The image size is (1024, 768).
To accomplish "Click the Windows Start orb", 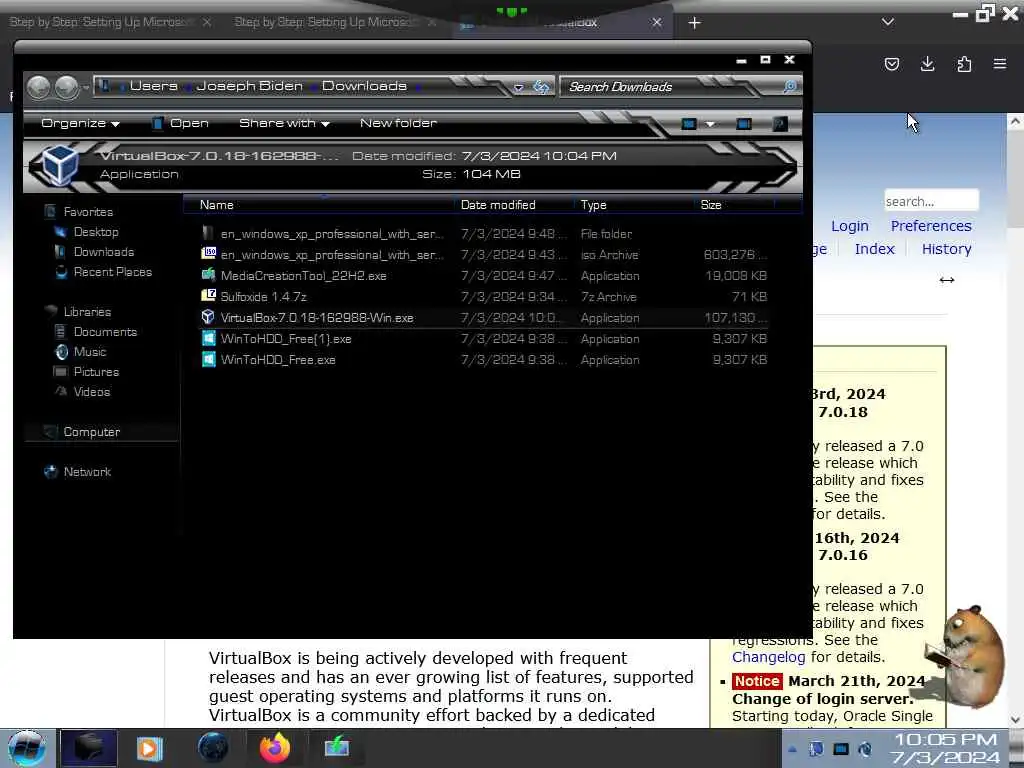I will pos(26,748).
